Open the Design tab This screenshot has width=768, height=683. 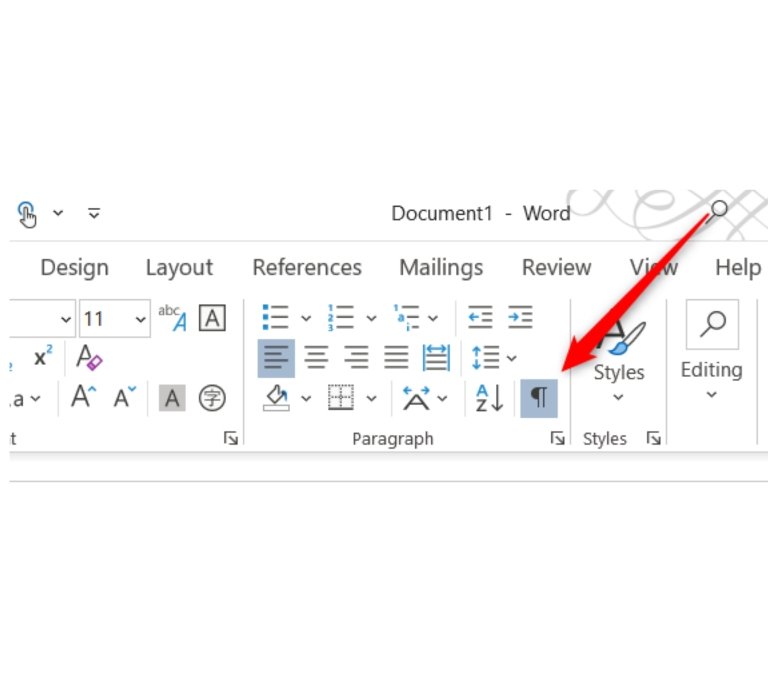pos(74,268)
